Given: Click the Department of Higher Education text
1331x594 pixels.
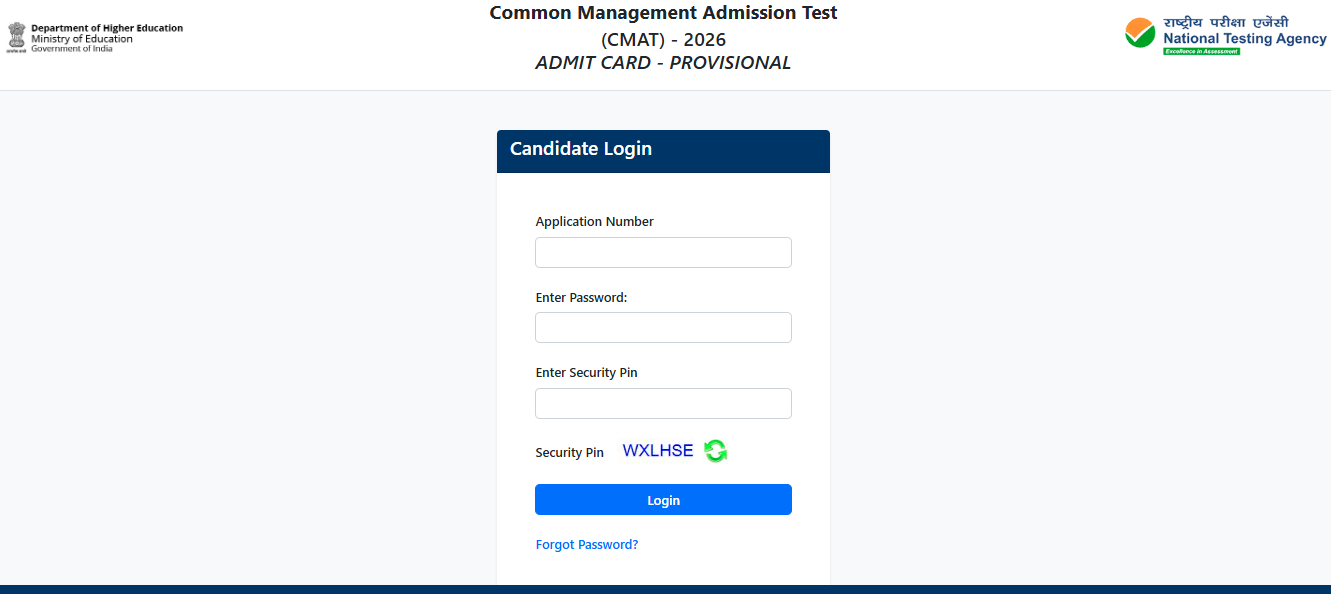Looking at the screenshot, I should pyautogui.click(x=107, y=28).
